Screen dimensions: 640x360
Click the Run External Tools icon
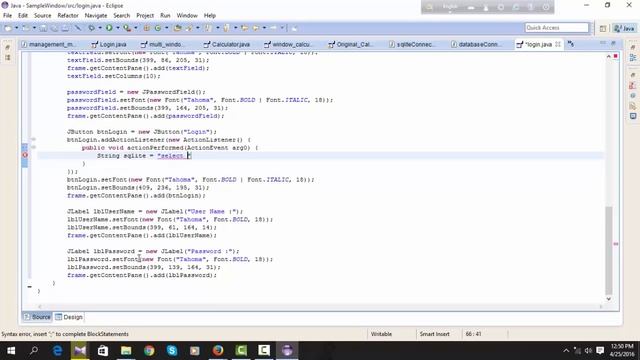(127, 28)
